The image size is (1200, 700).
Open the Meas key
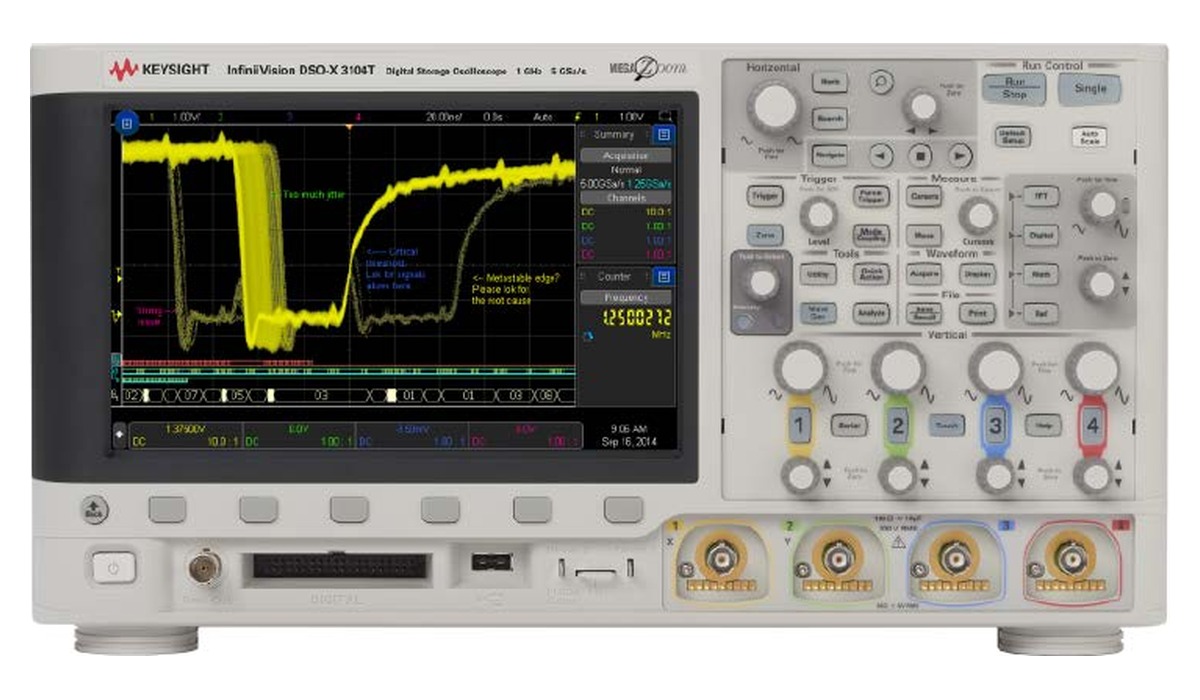(x=923, y=235)
